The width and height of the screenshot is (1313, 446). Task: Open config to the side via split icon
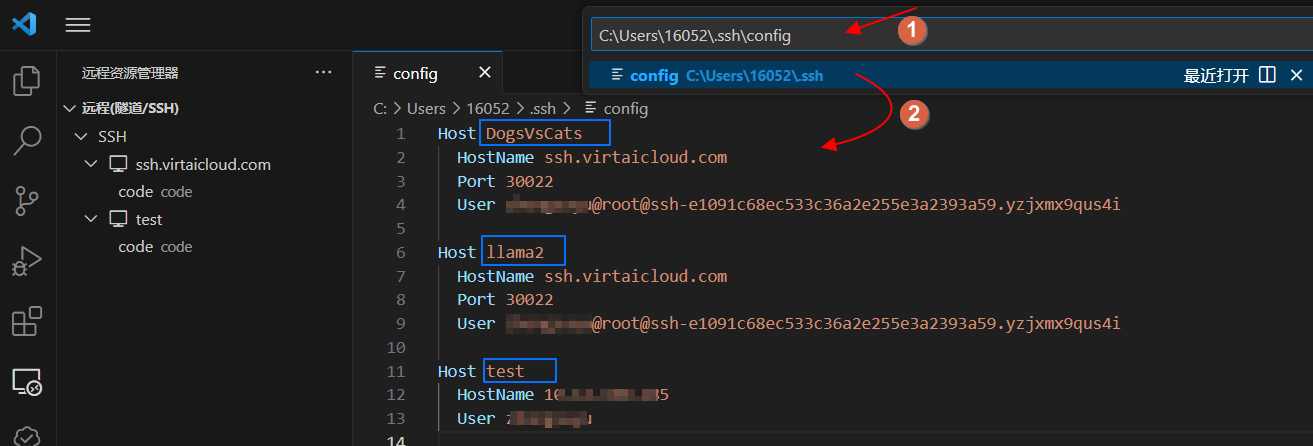click(1267, 75)
